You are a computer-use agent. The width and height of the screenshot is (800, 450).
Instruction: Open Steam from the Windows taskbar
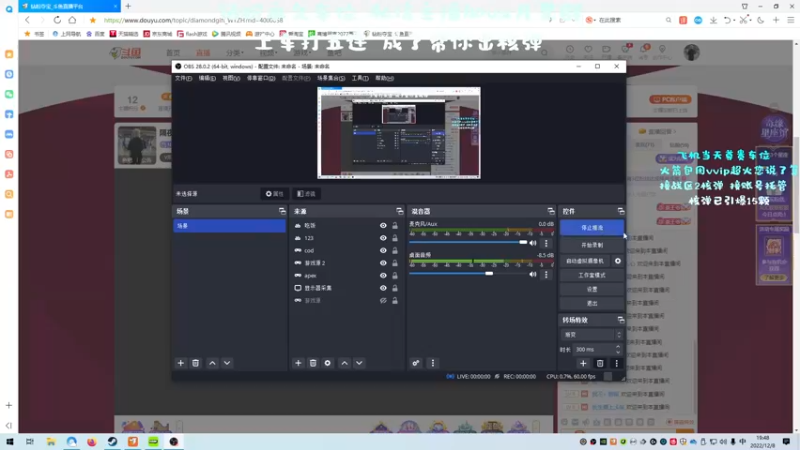112,442
